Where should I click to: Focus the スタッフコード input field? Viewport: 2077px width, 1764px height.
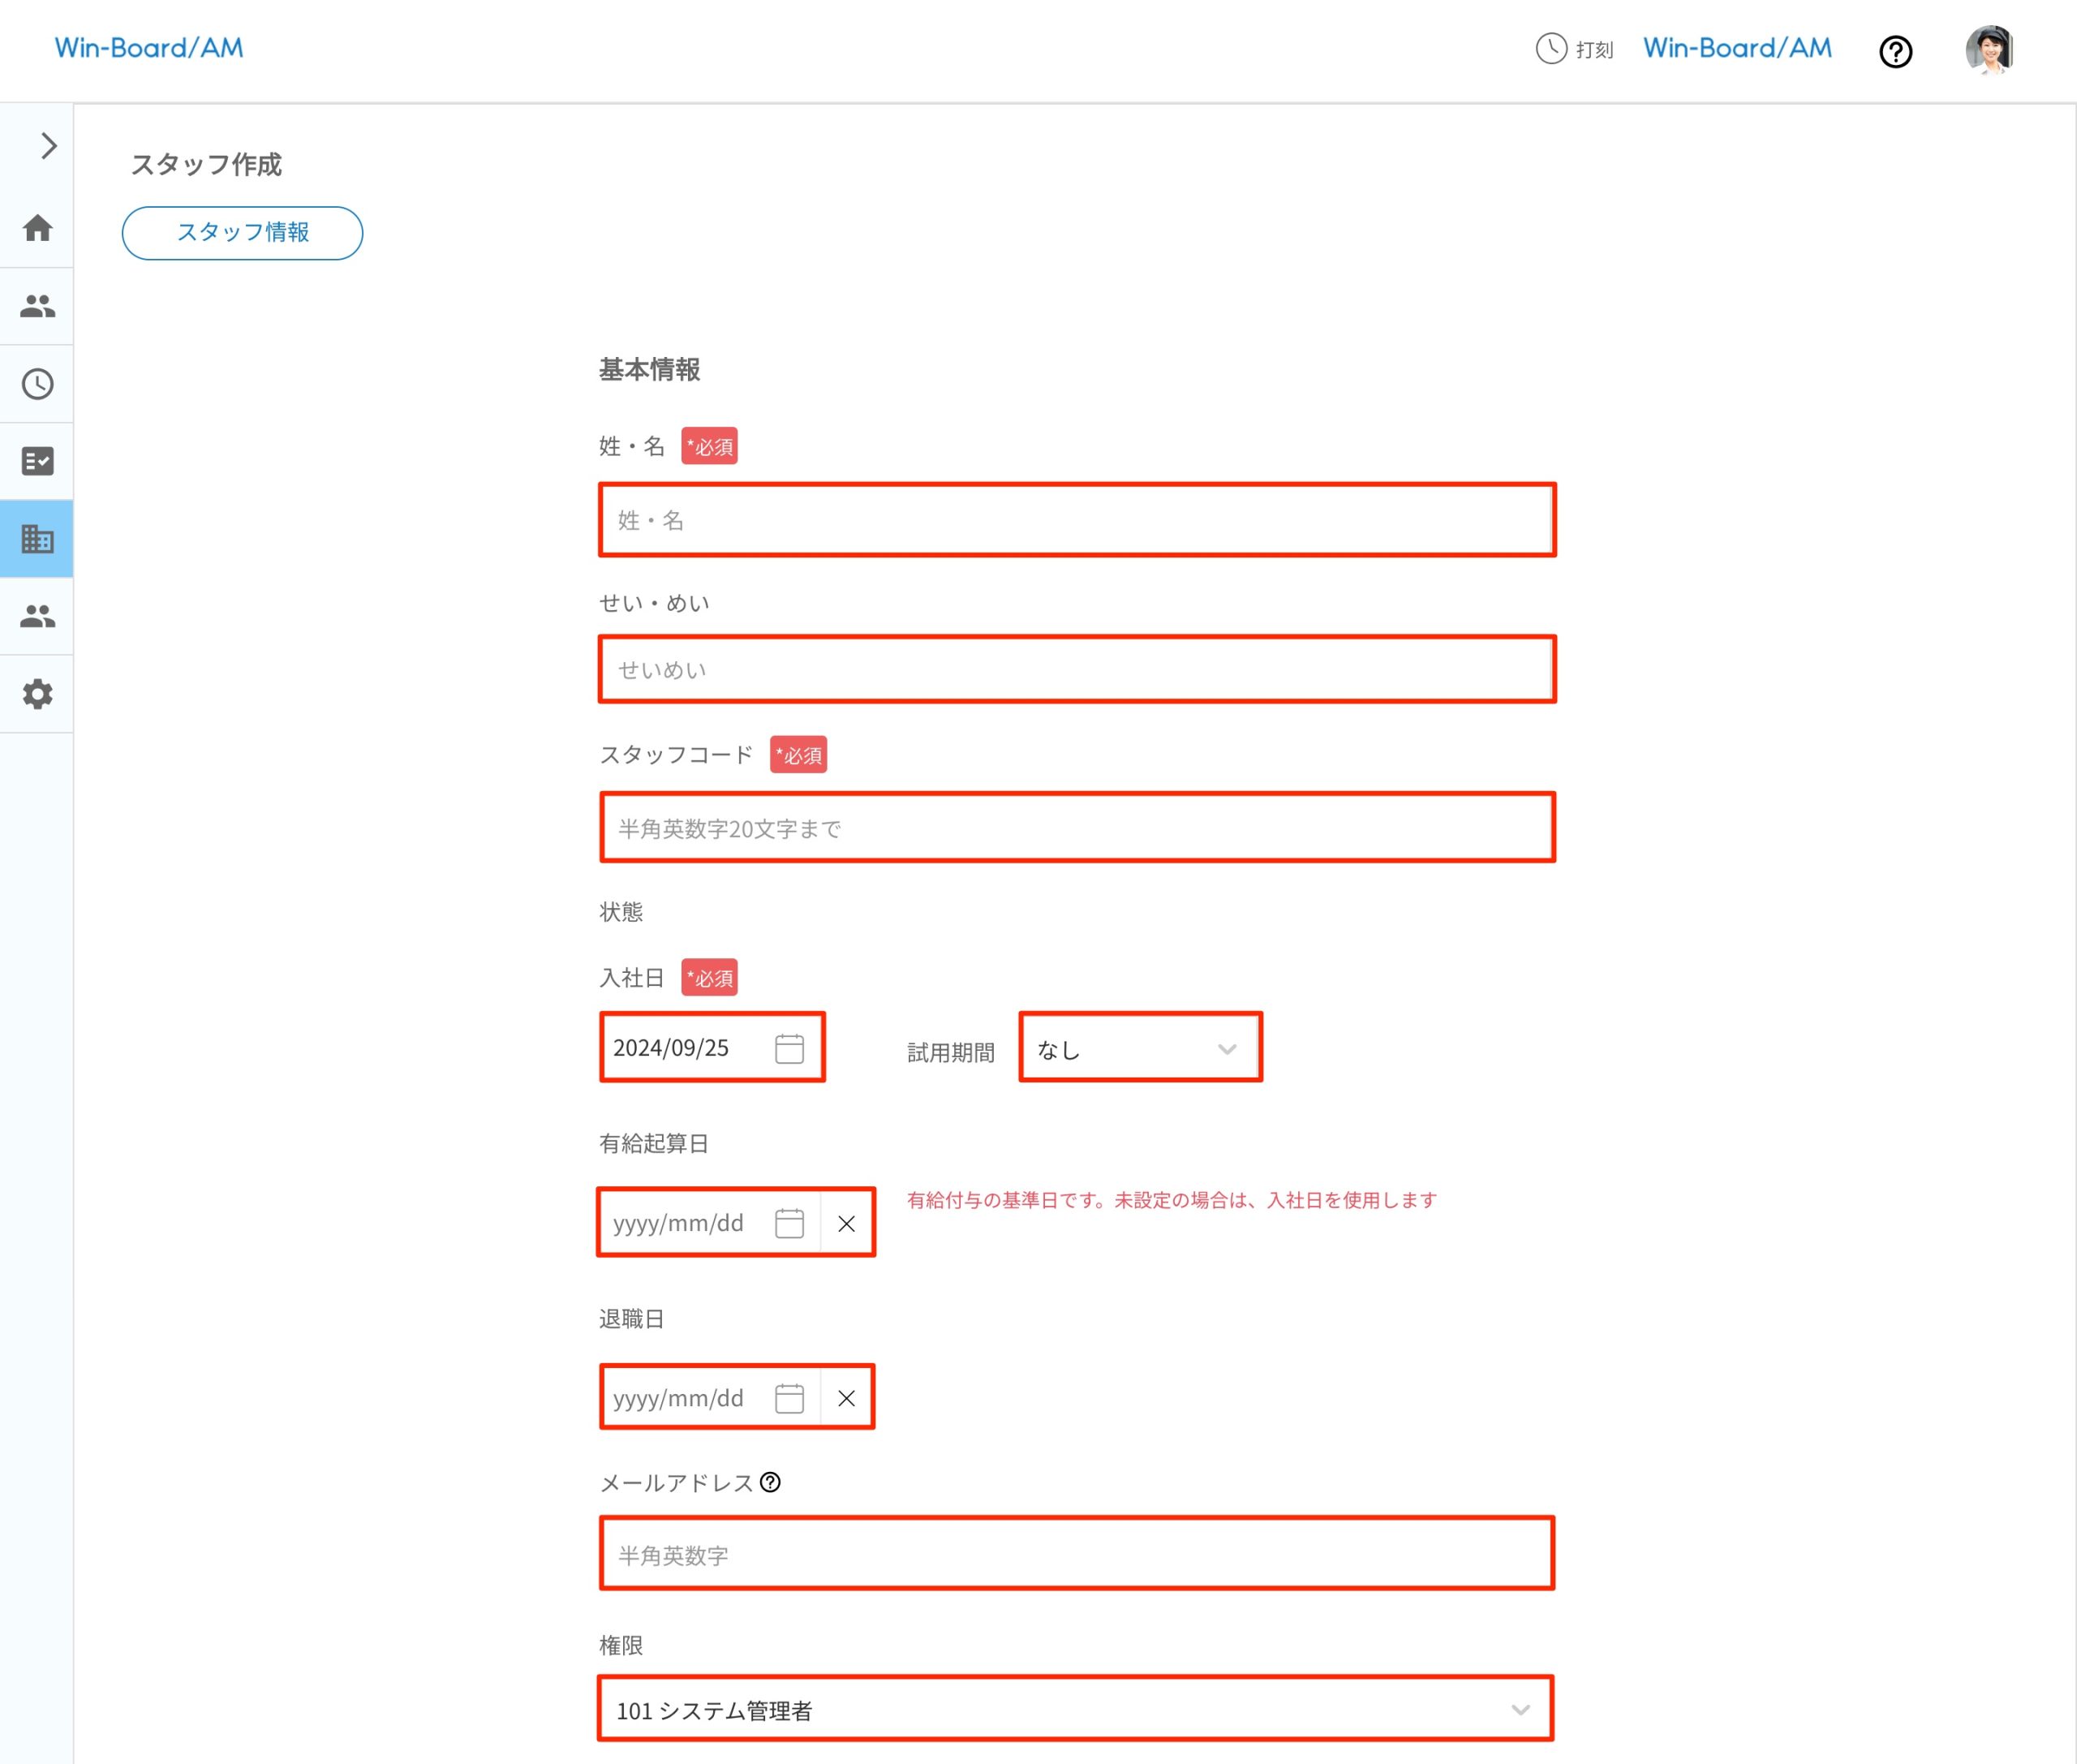(1076, 828)
